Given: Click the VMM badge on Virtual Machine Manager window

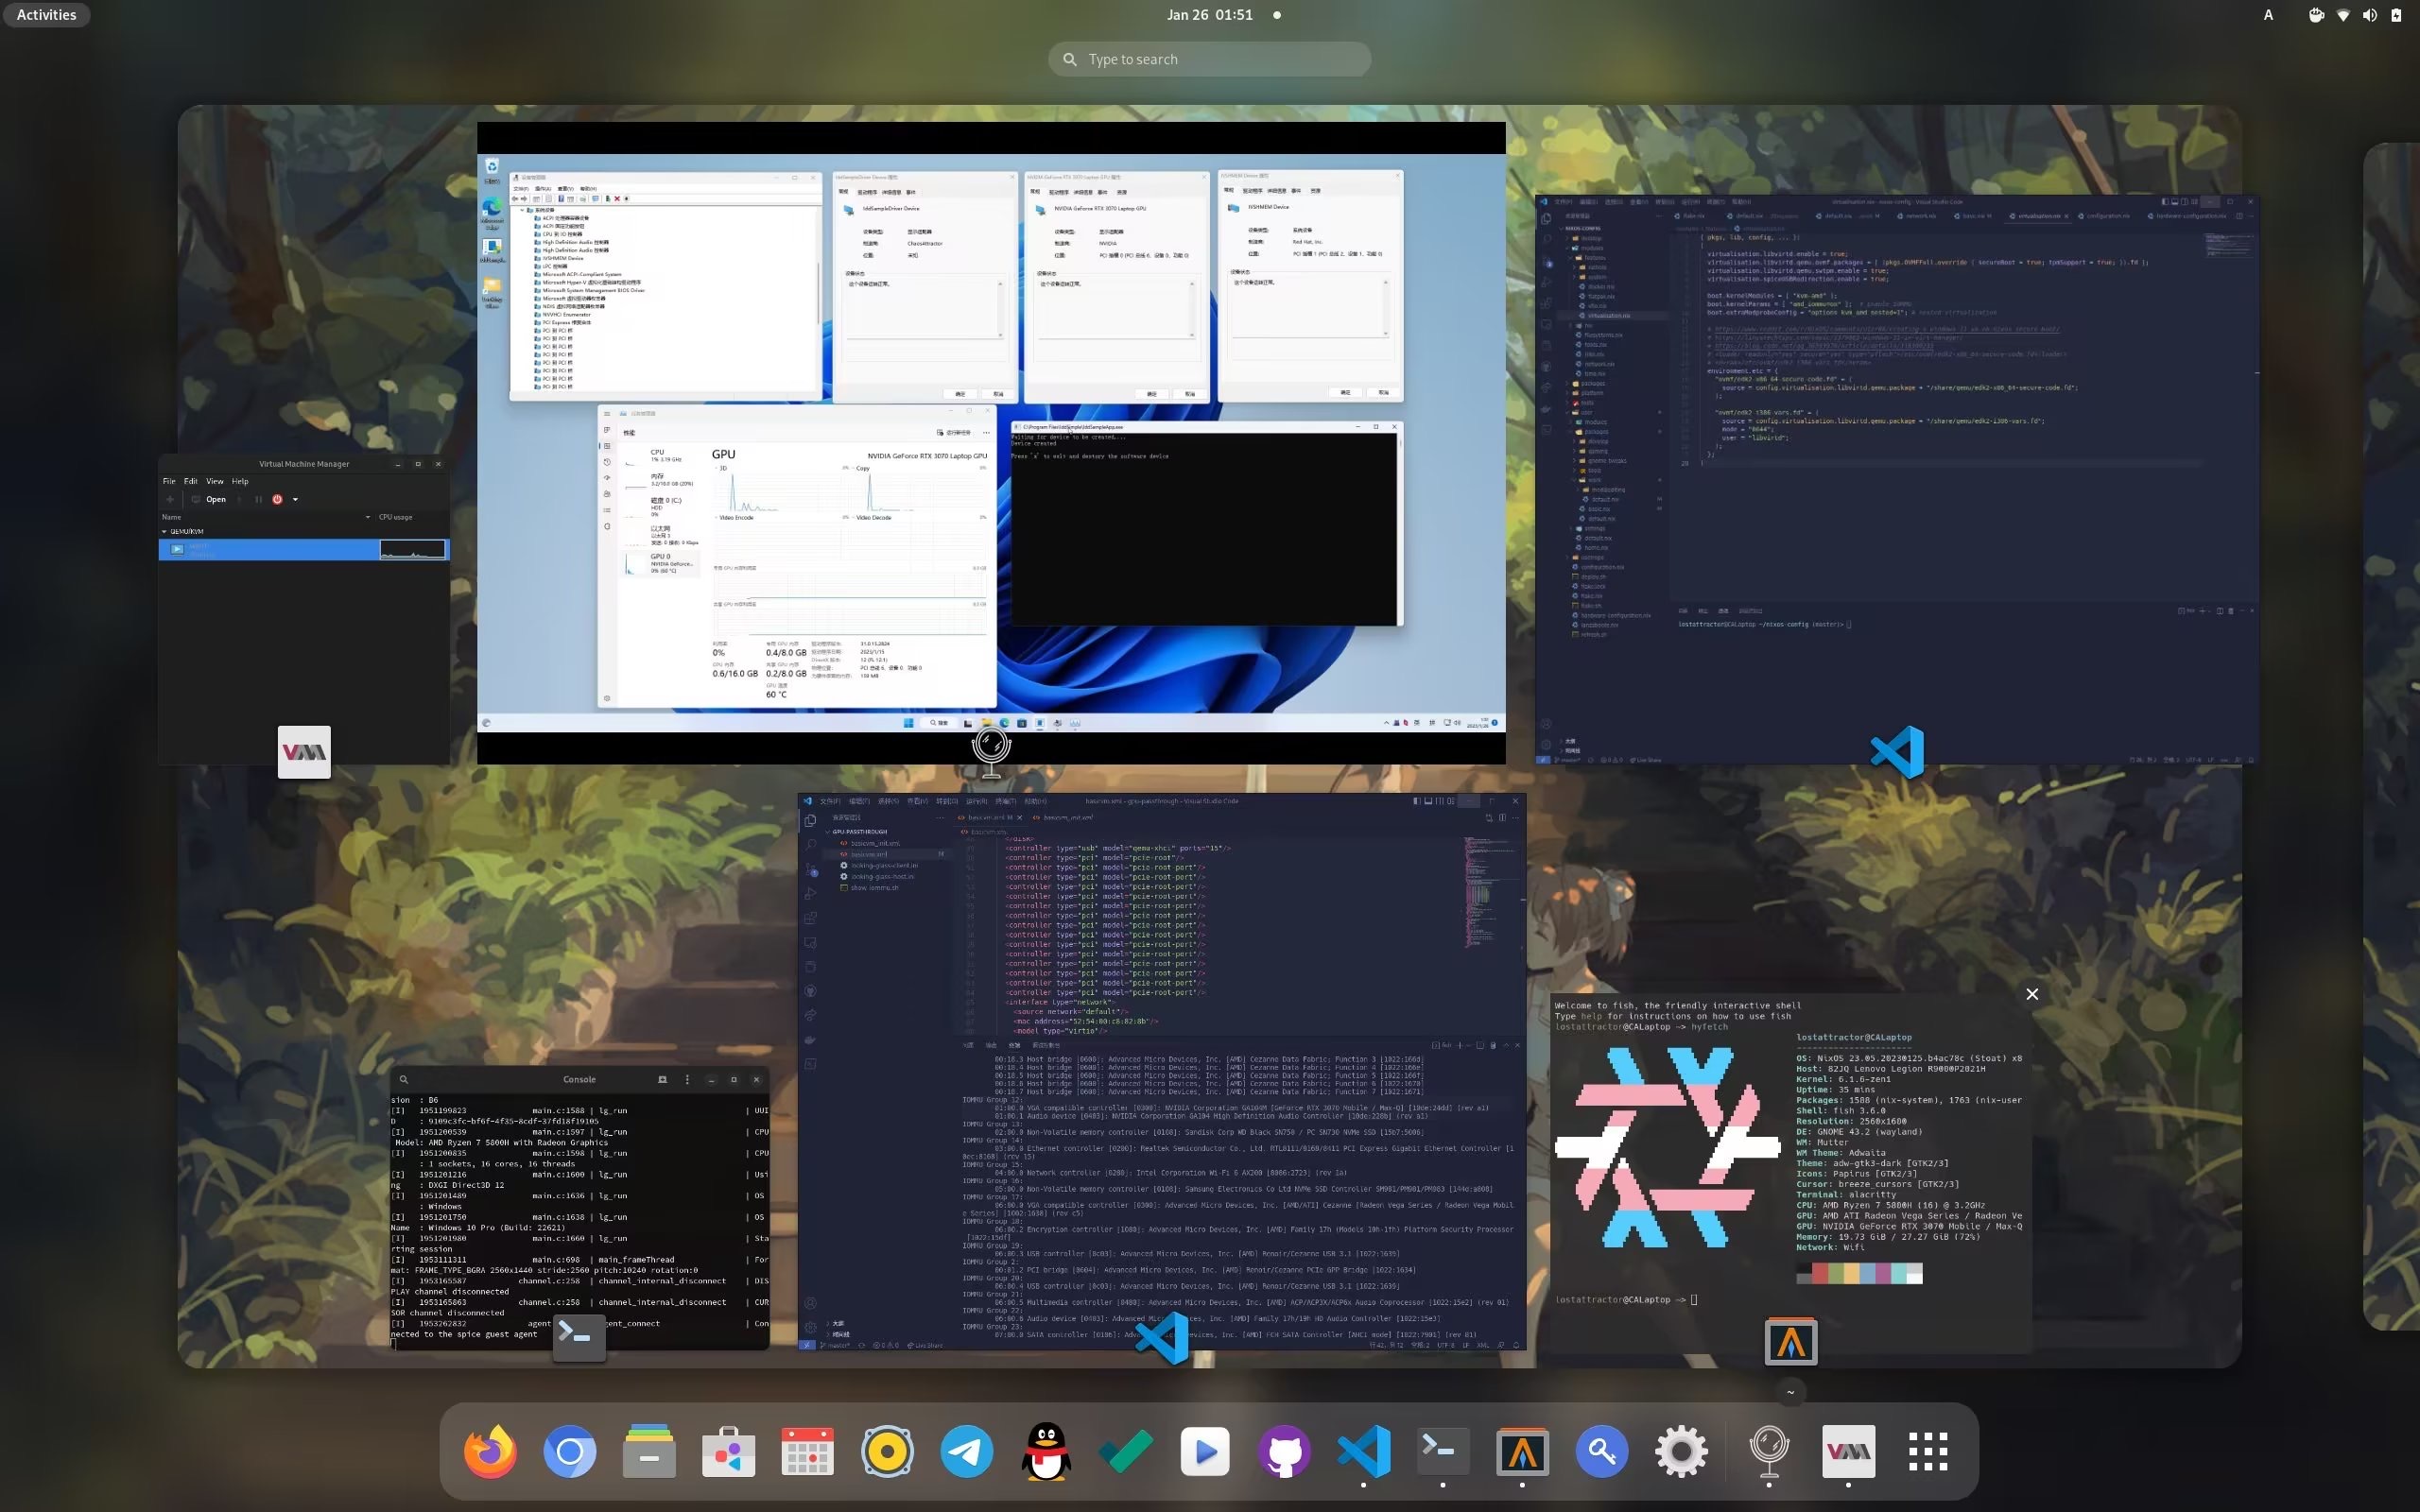Looking at the screenshot, I should (304, 752).
